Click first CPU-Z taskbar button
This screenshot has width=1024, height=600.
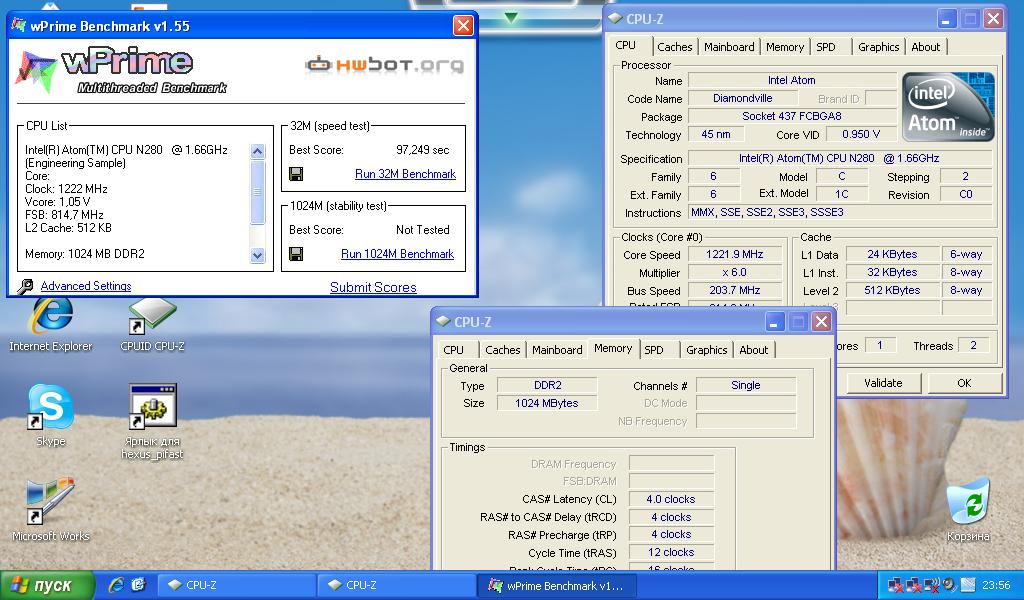(x=237, y=585)
